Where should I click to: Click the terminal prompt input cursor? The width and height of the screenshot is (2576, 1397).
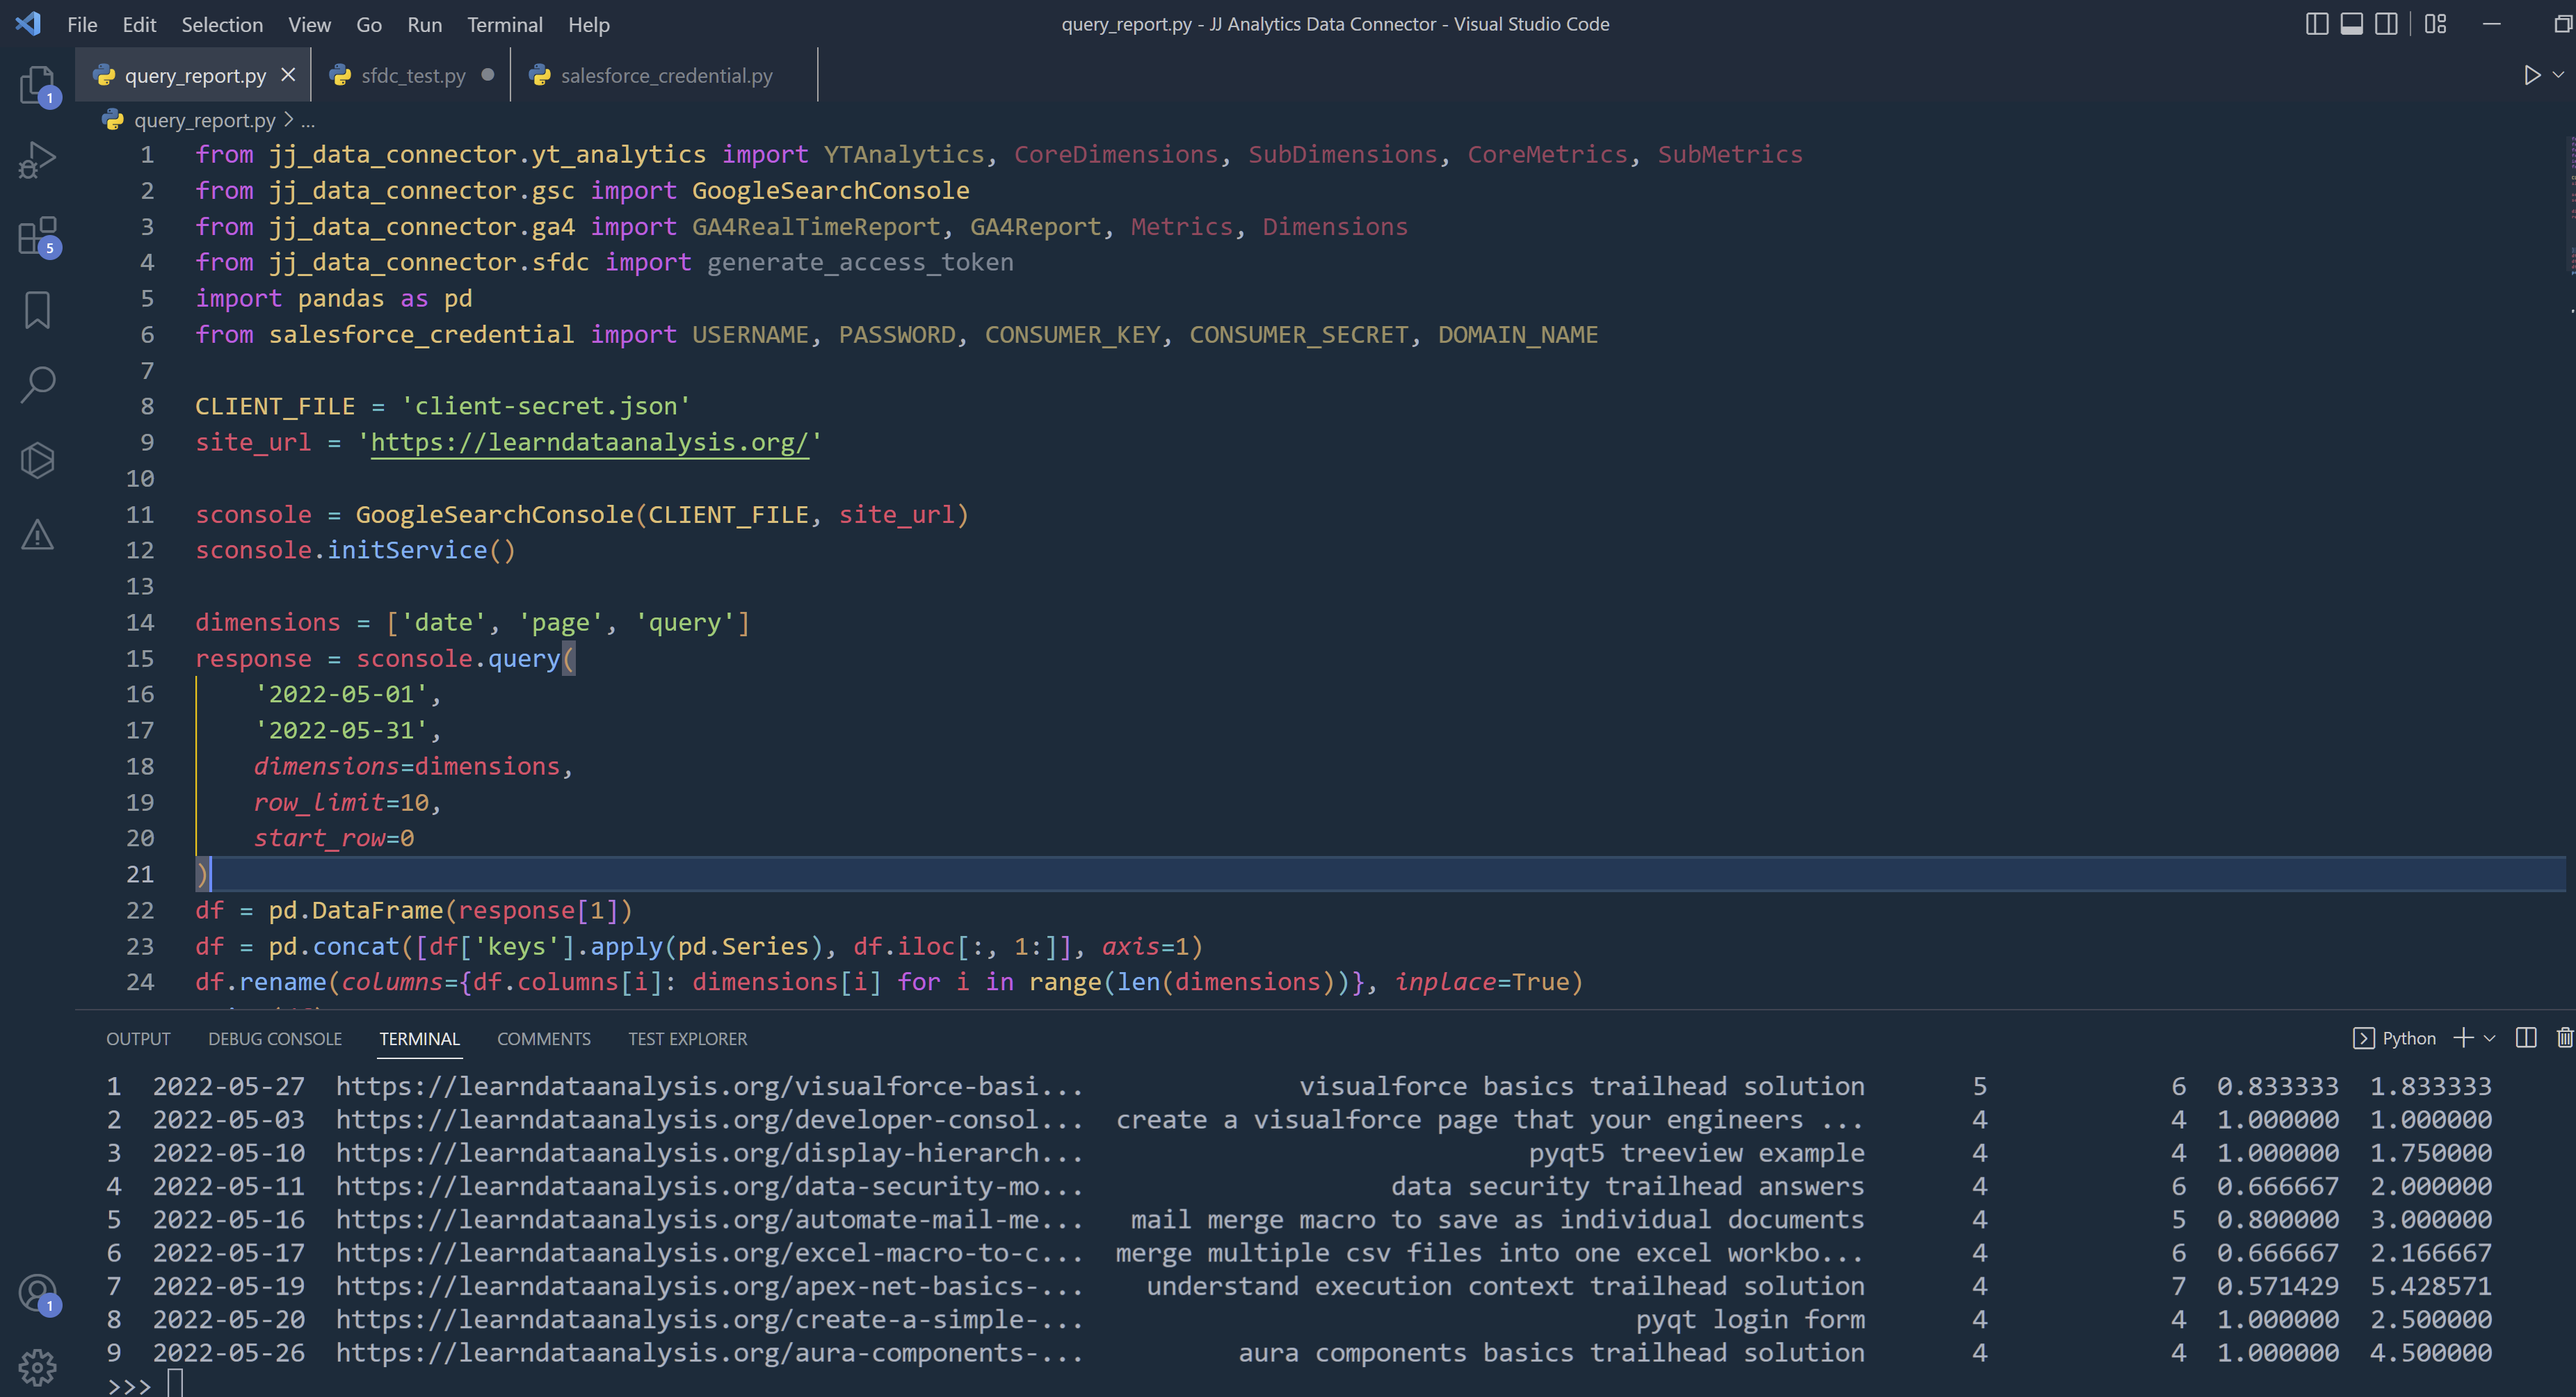click(175, 1384)
